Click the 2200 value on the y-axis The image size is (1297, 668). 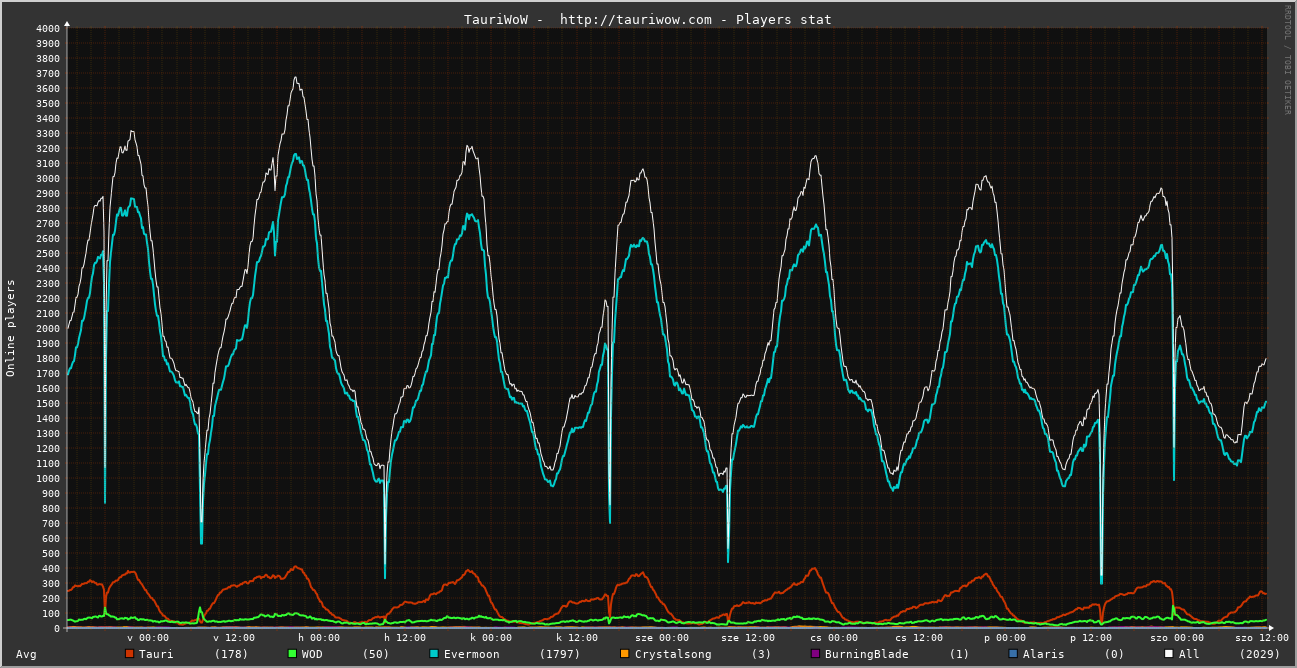[48, 298]
